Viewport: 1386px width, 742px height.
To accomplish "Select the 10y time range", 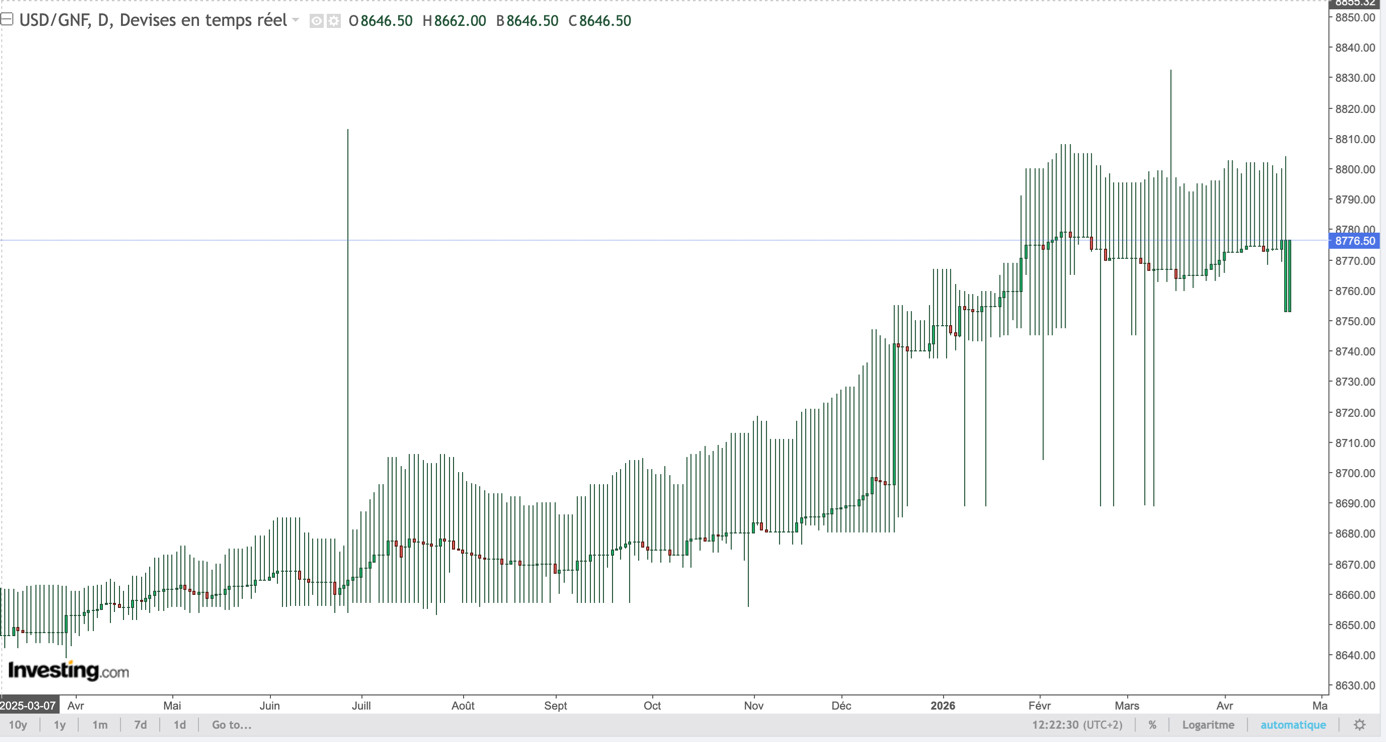I will pos(18,725).
